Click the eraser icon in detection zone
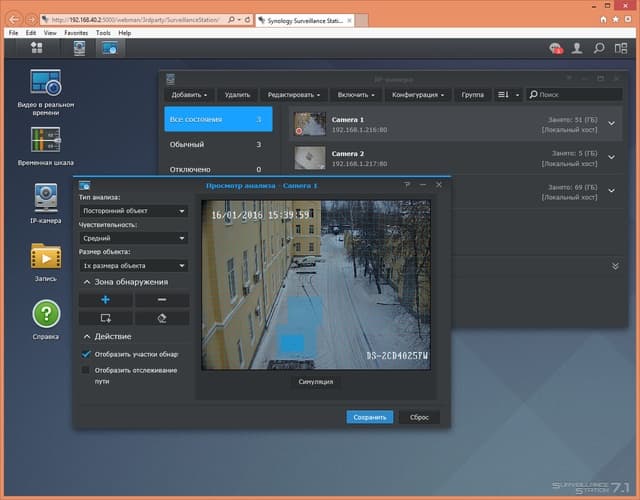 click(x=161, y=317)
